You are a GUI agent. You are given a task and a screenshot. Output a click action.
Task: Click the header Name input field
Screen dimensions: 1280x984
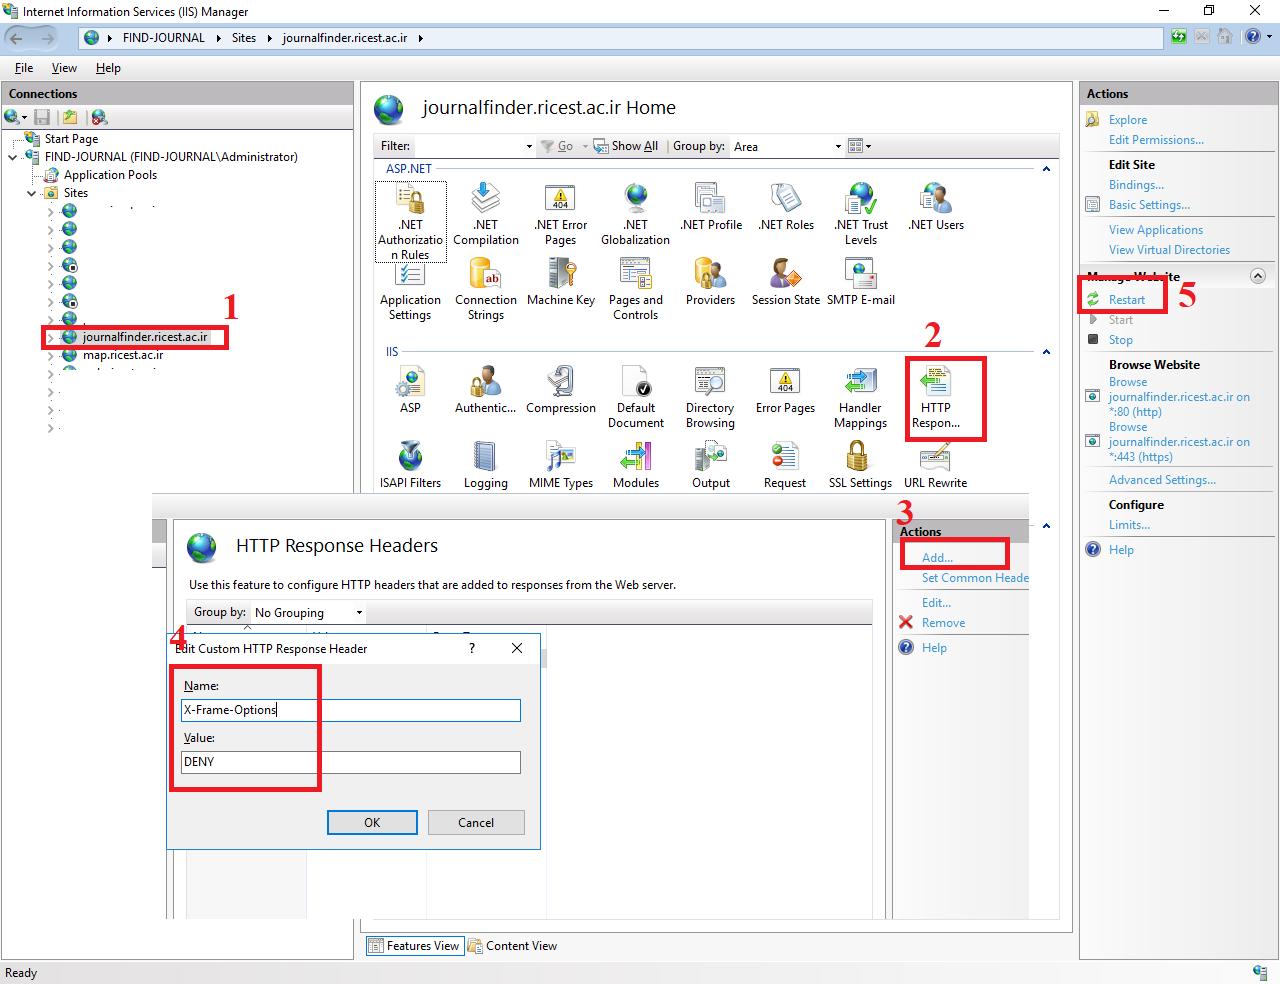point(351,710)
